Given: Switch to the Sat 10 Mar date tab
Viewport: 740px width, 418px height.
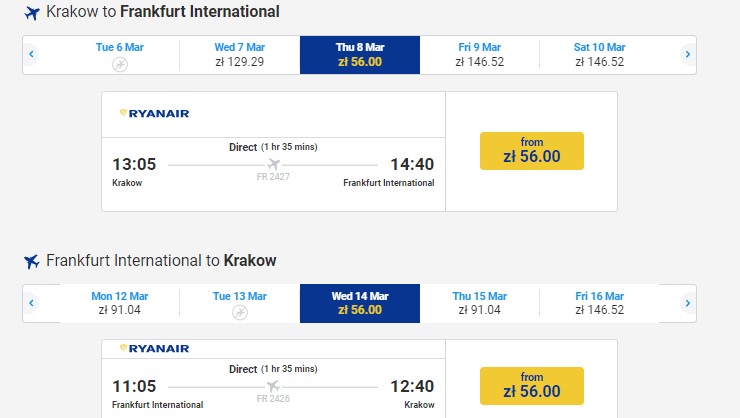Looking at the screenshot, I should pyautogui.click(x=599, y=54).
